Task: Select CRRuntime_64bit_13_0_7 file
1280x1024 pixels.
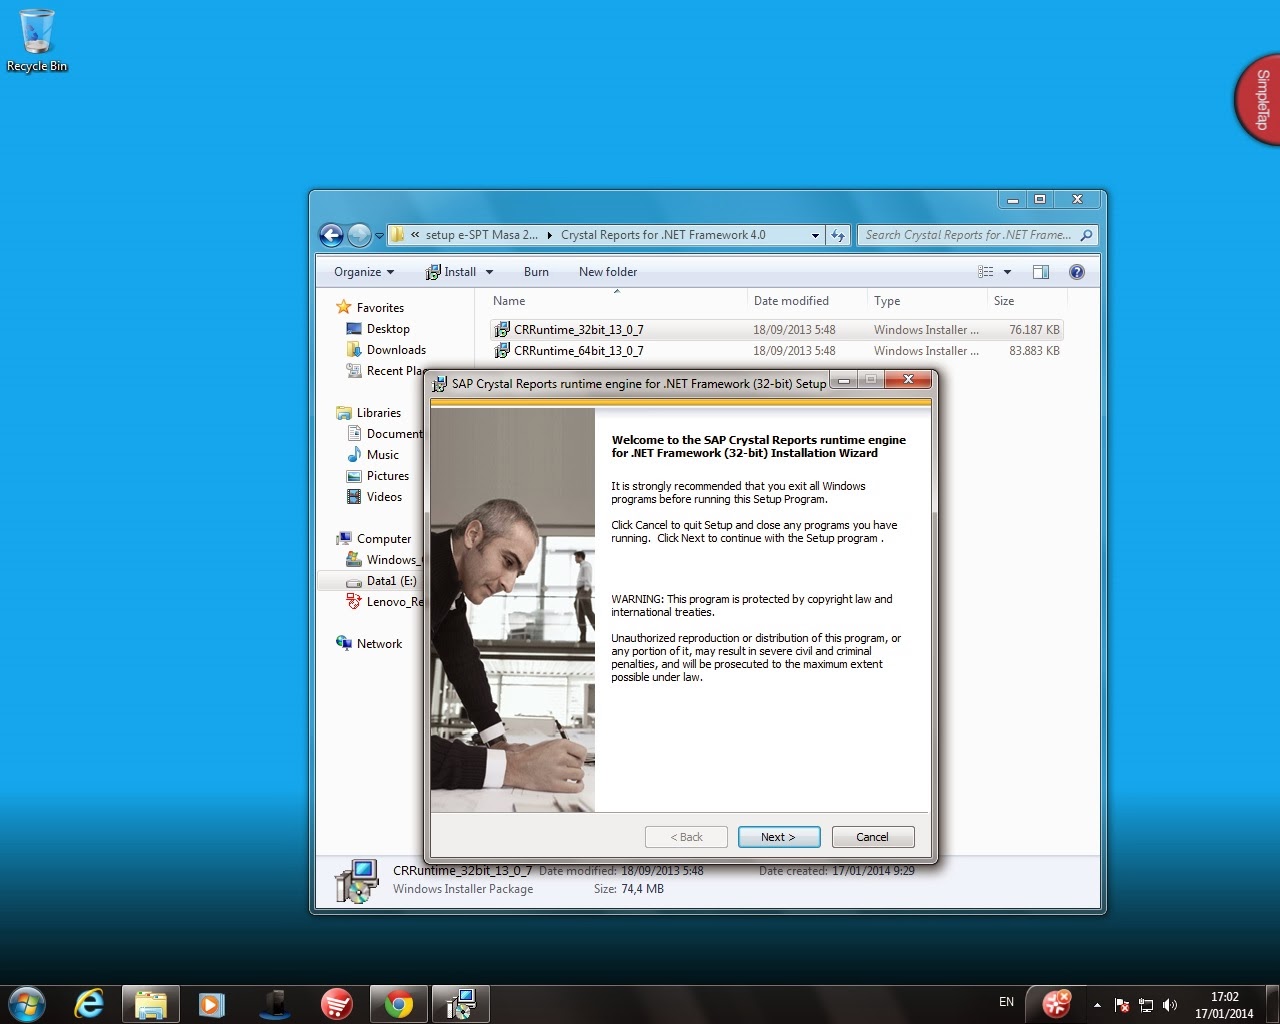Action: click(x=776, y=351)
